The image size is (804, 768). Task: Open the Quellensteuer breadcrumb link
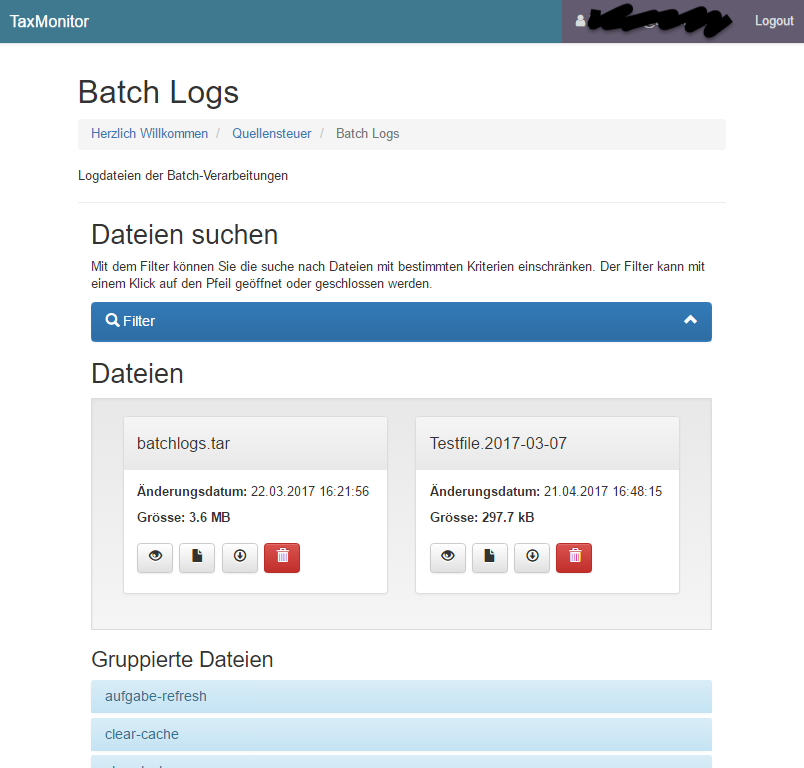(272, 133)
